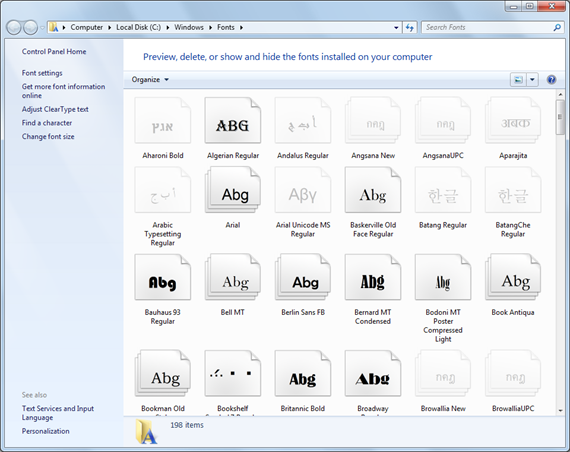
Task: Click the Back navigation button
Action: click(14, 27)
